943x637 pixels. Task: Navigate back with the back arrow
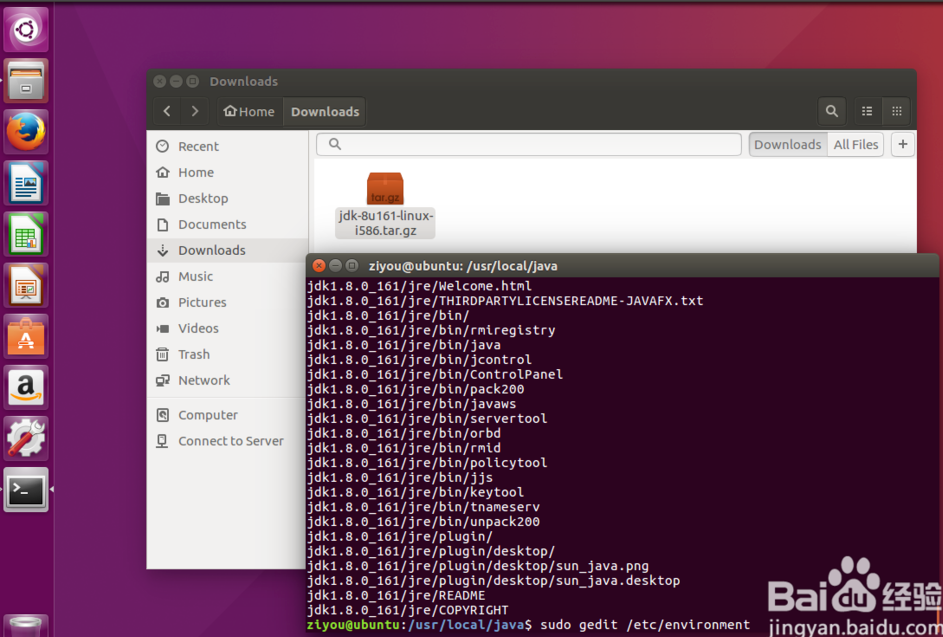coord(166,111)
